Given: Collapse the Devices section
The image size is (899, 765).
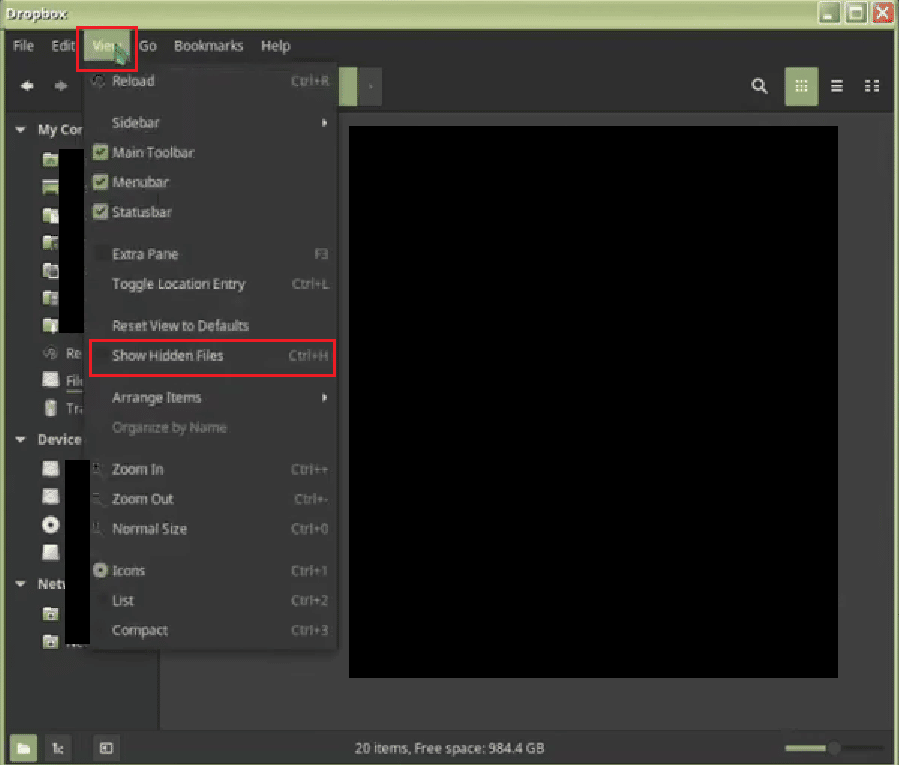Looking at the screenshot, I should pos(21,440).
